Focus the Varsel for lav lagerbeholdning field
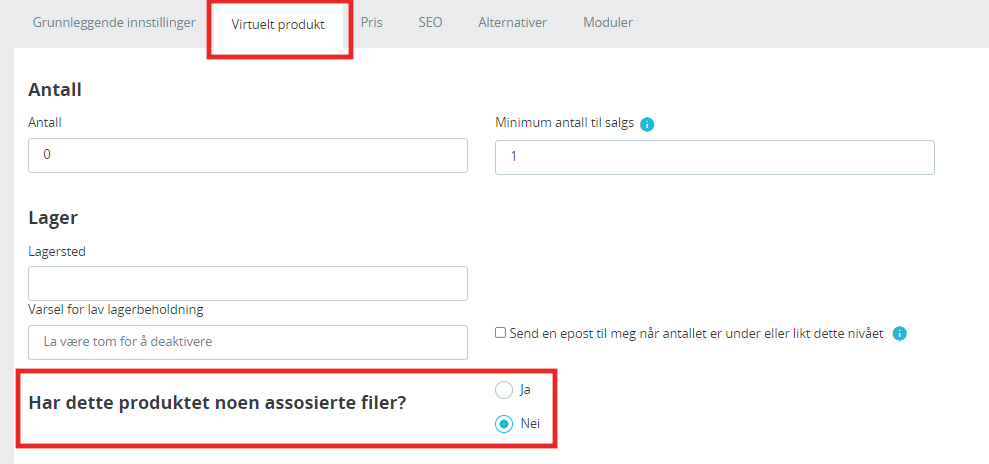This screenshot has height=464, width=989. pos(248,342)
